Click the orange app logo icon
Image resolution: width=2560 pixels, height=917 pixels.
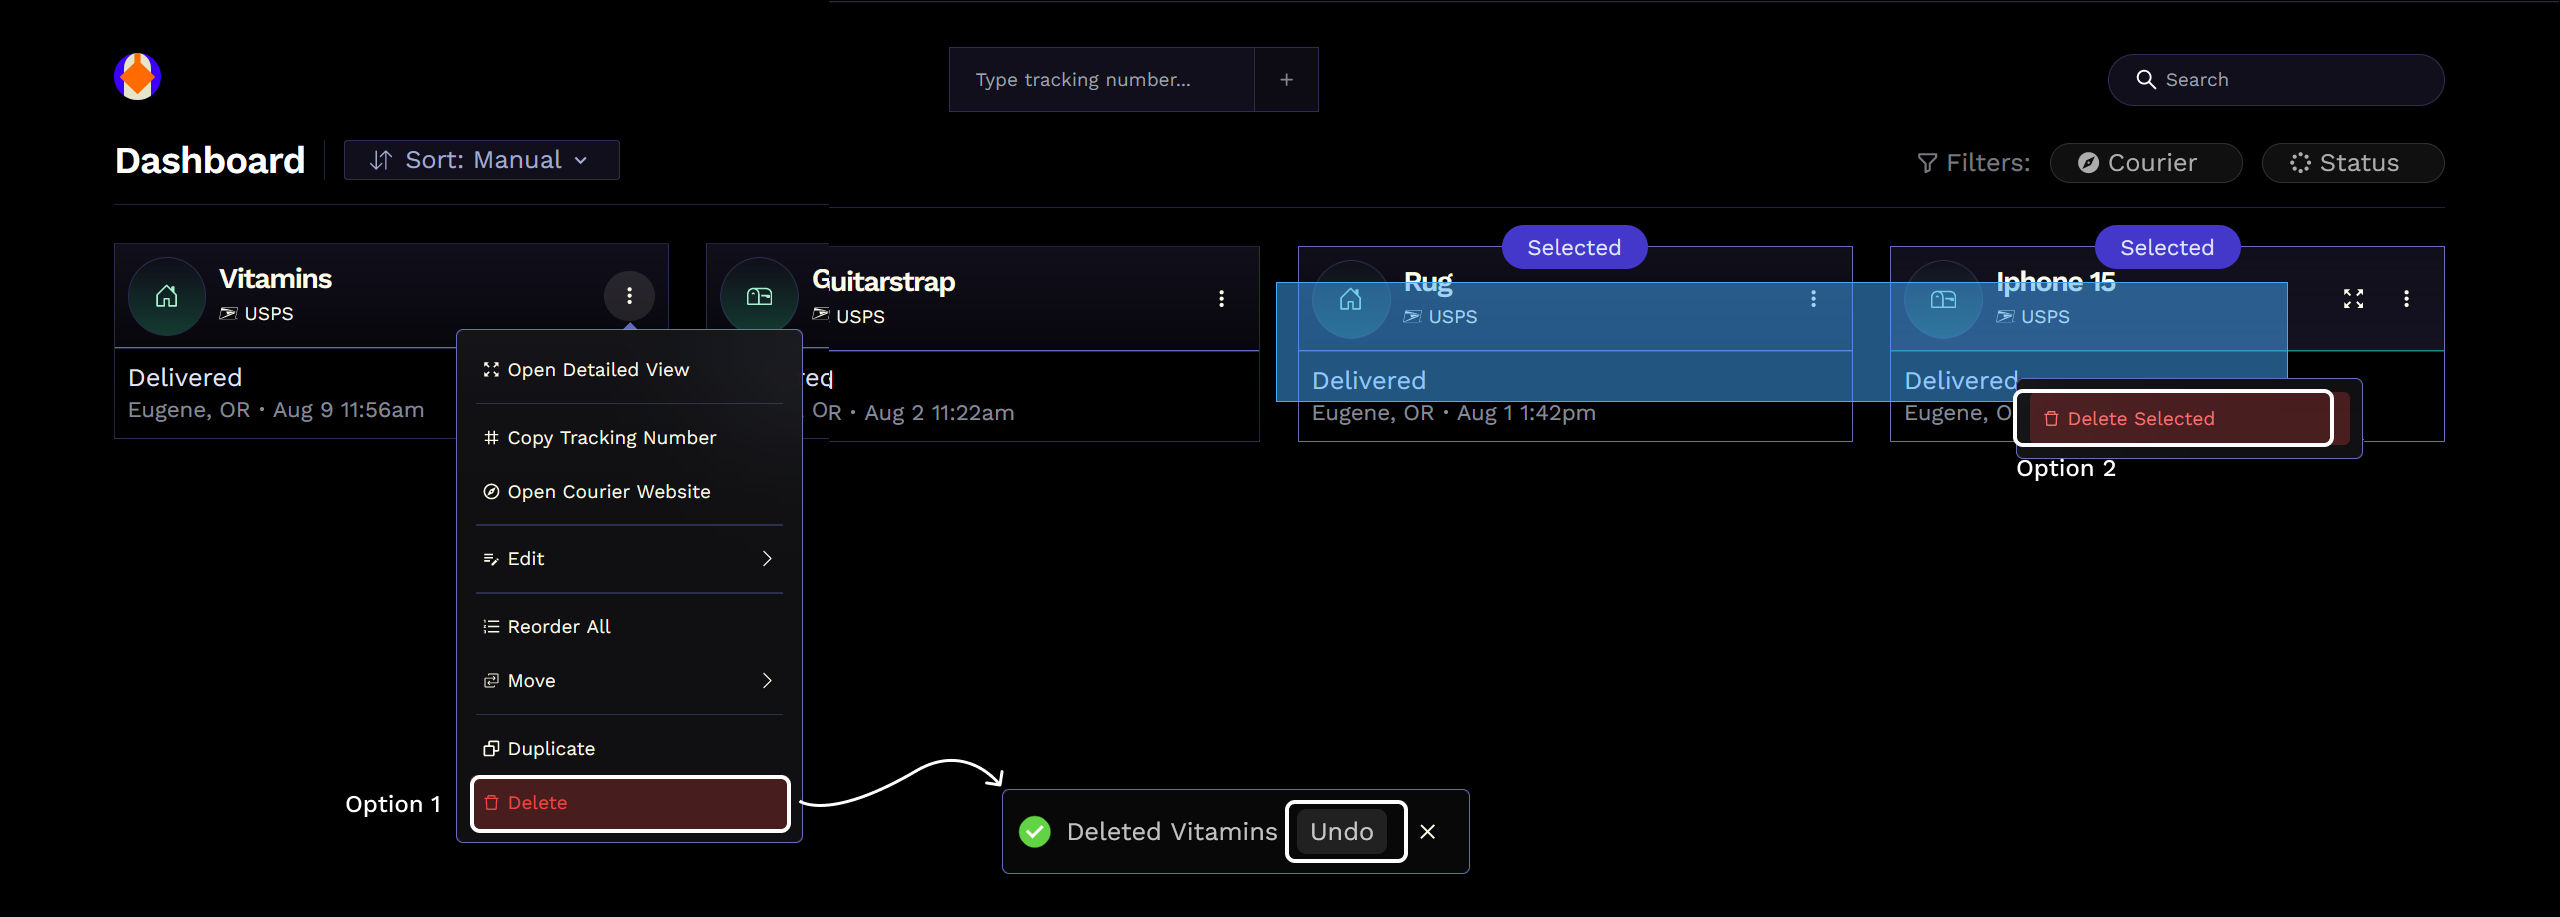pos(137,77)
